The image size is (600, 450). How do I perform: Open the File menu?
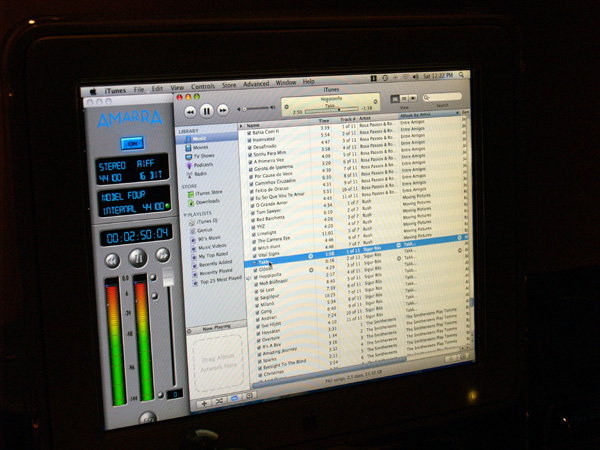[x=139, y=90]
